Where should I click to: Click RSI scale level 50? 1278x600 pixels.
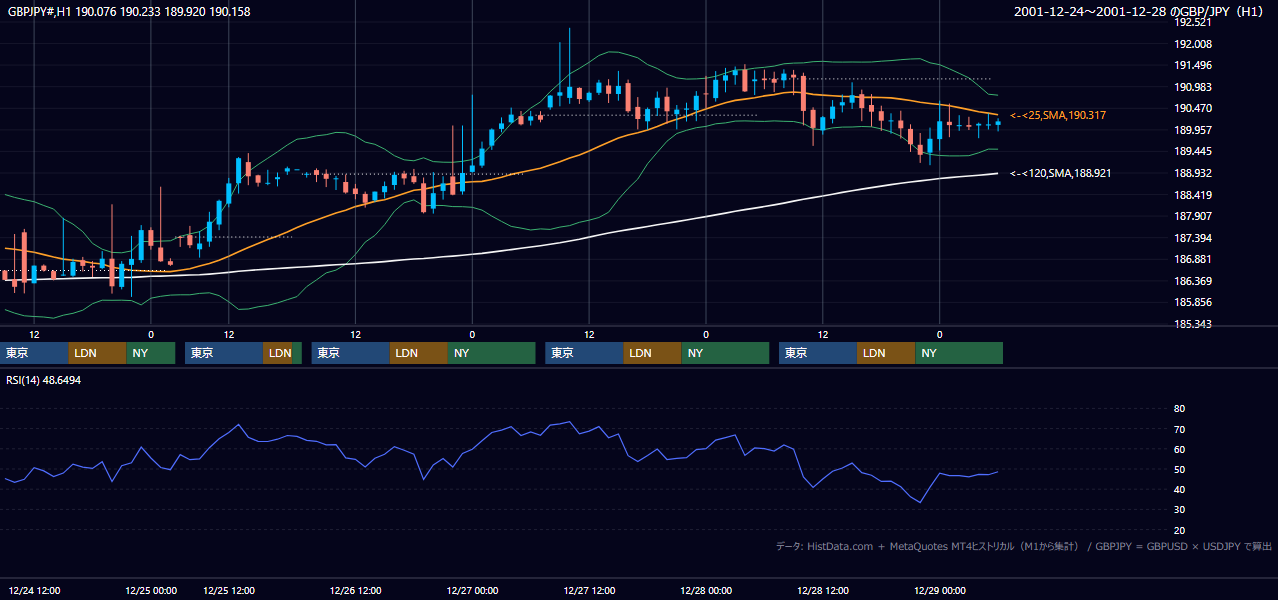point(1180,470)
